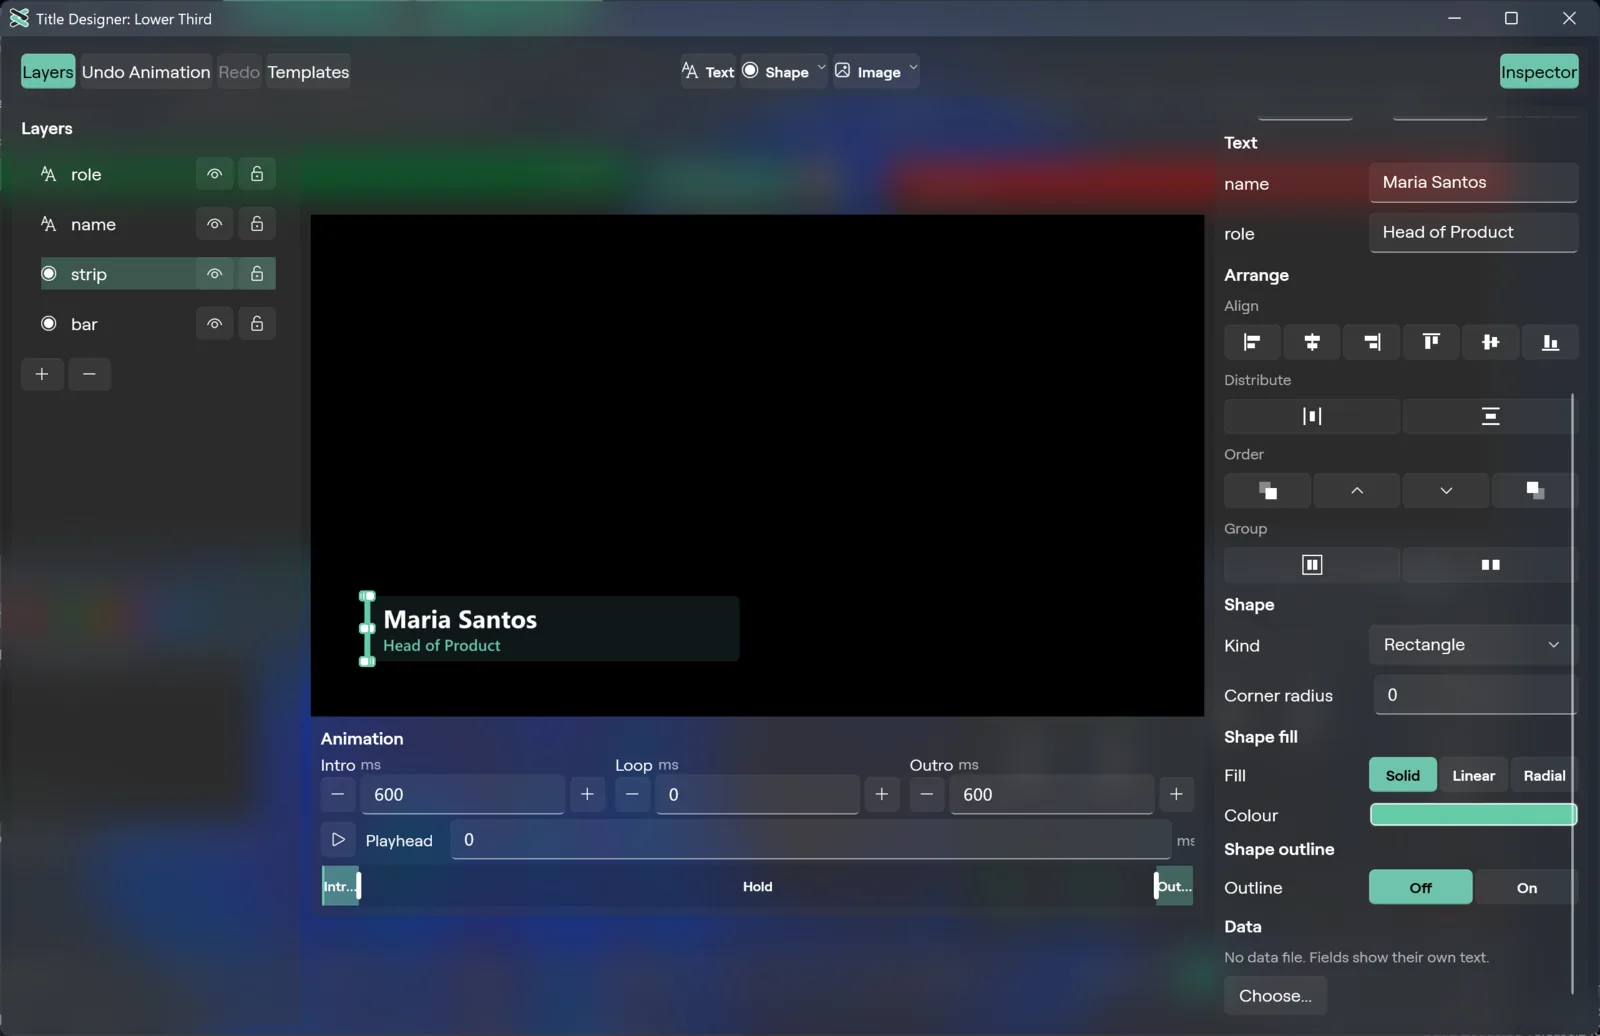1600x1036 pixels.
Task: Click align vertical middle icon
Action: (x=1491, y=342)
